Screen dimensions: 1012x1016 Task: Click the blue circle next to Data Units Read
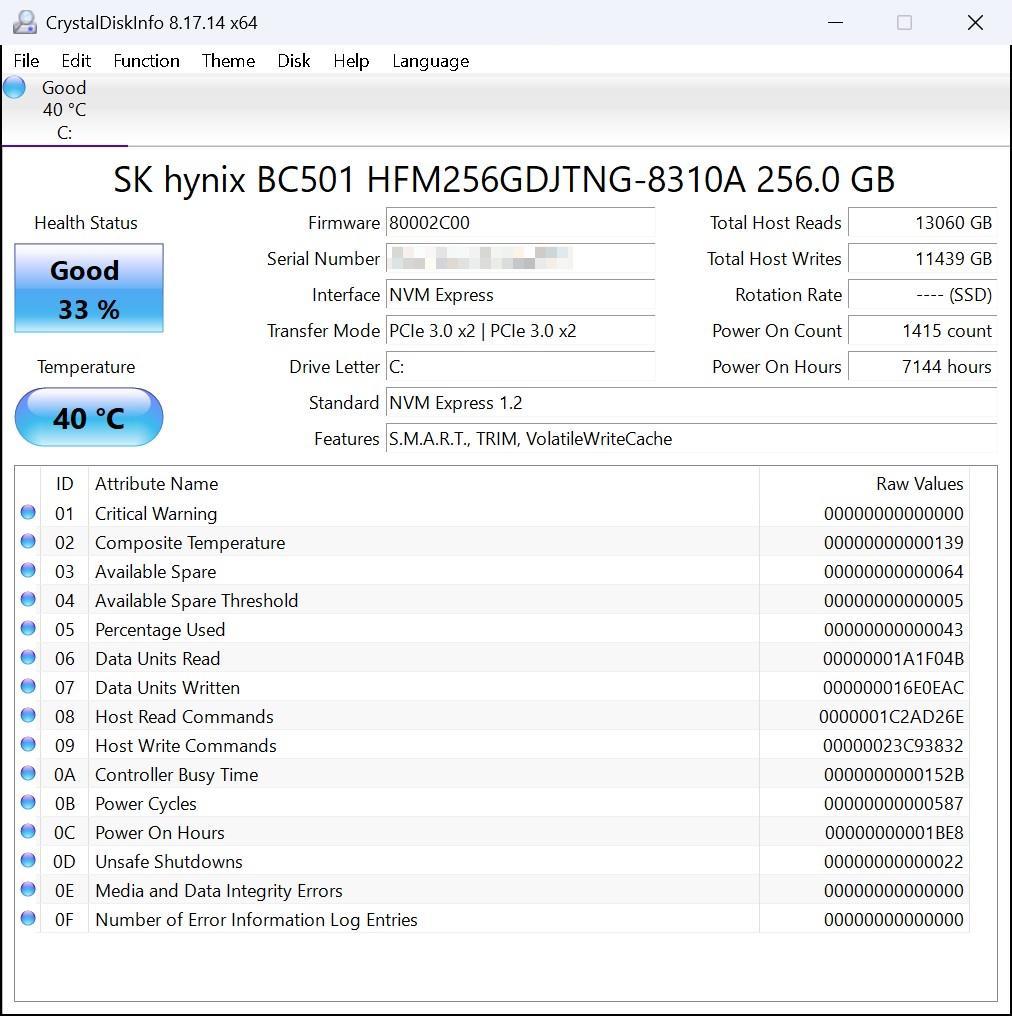pos(27,657)
